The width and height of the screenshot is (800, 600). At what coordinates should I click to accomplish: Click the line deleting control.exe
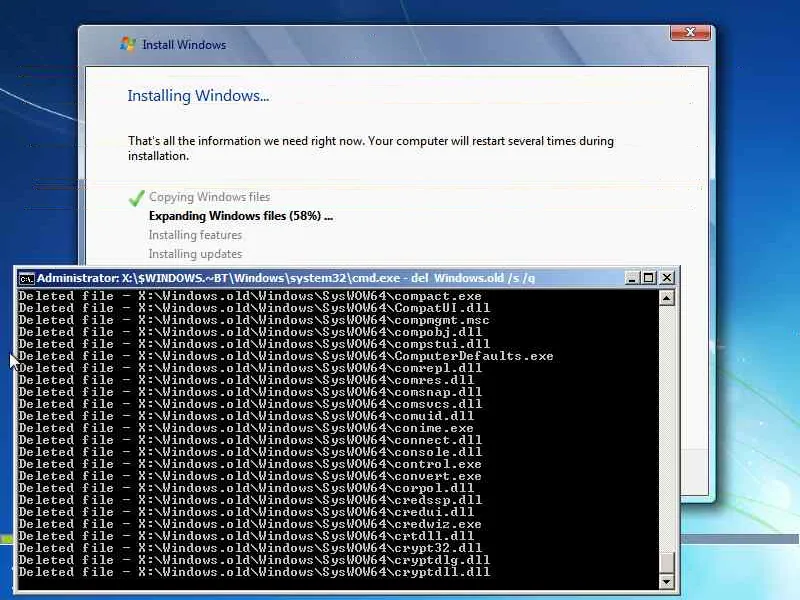point(250,464)
